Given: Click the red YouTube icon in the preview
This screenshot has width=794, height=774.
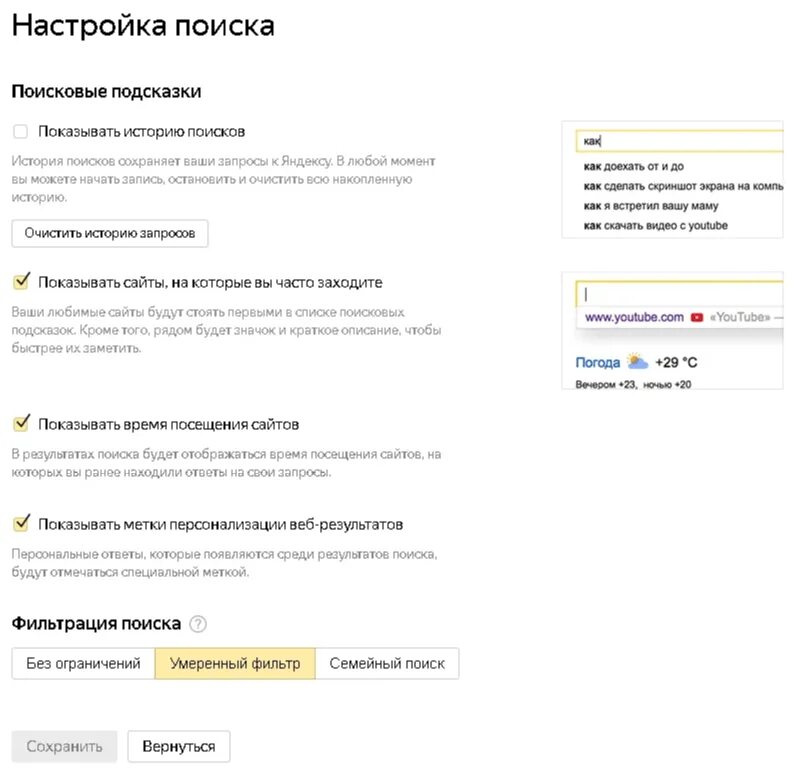Looking at the screenshot, I should tap(697, 317).
